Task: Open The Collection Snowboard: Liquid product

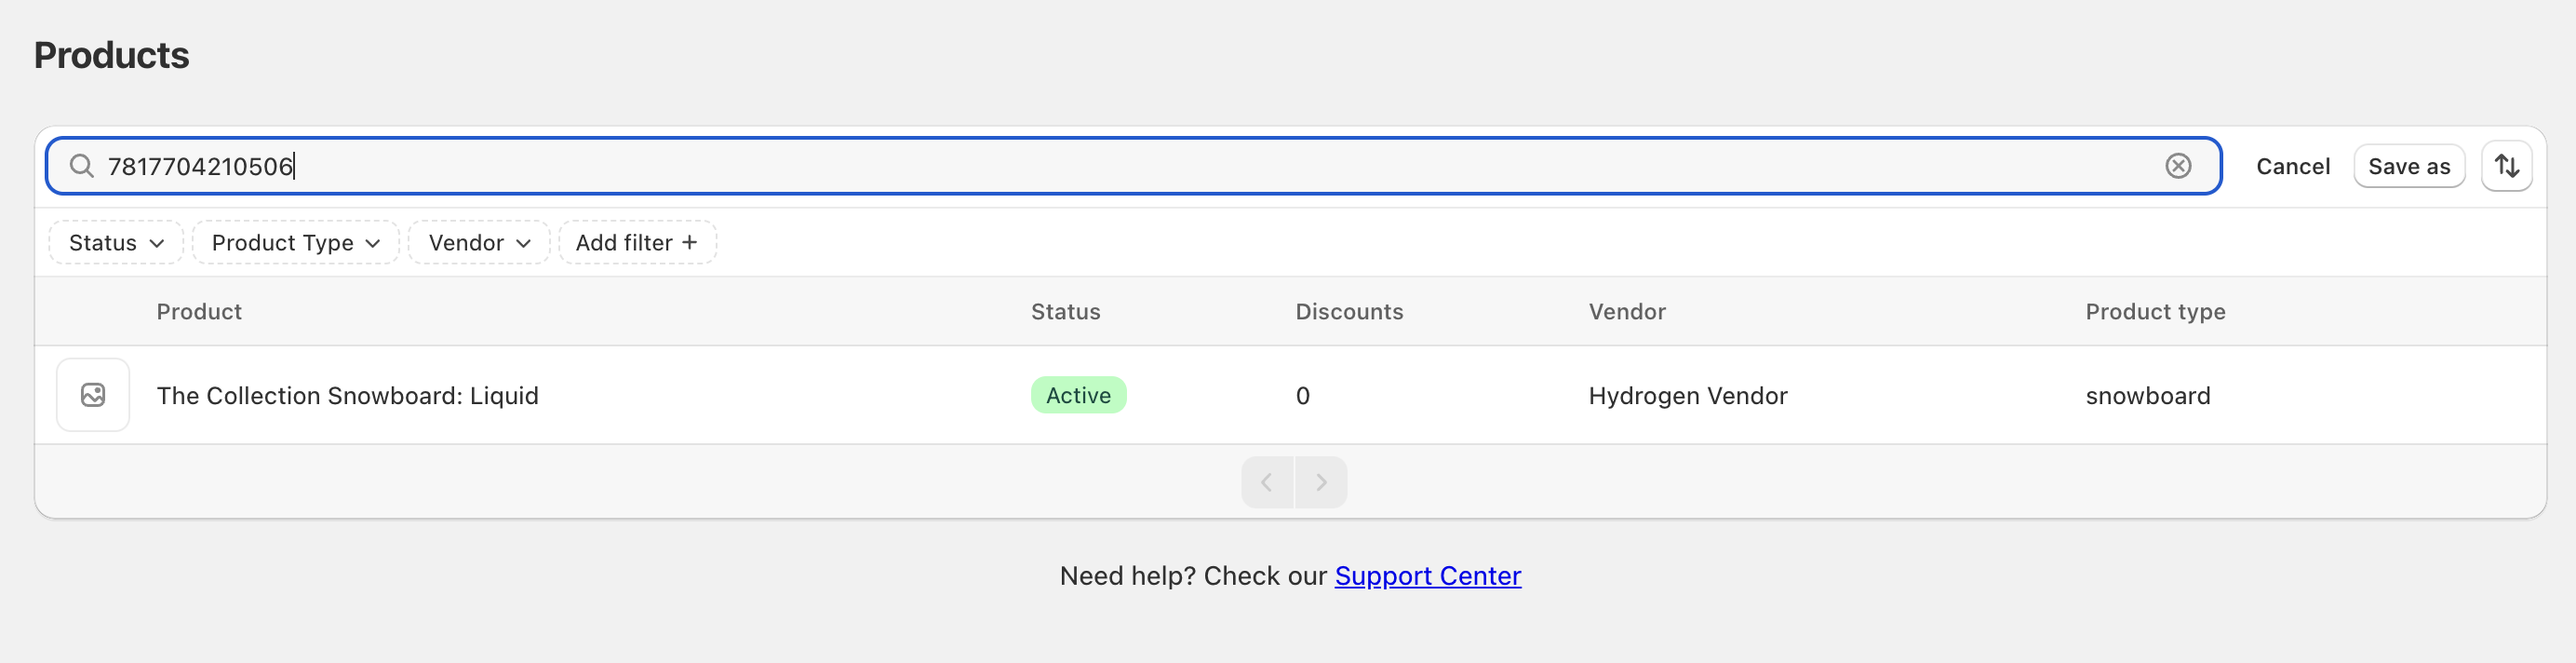Action: [347, 396]
